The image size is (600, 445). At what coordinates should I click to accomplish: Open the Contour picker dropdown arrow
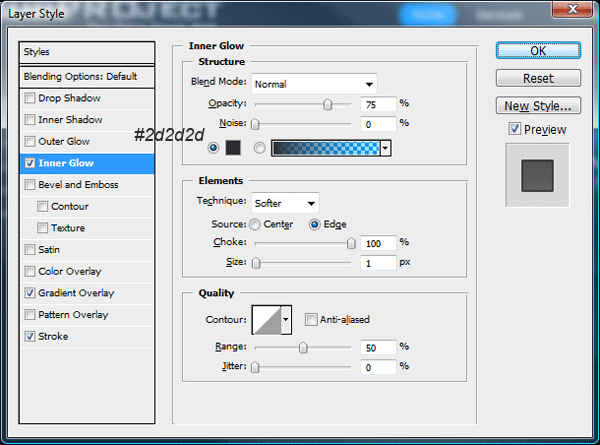point(286,320)
